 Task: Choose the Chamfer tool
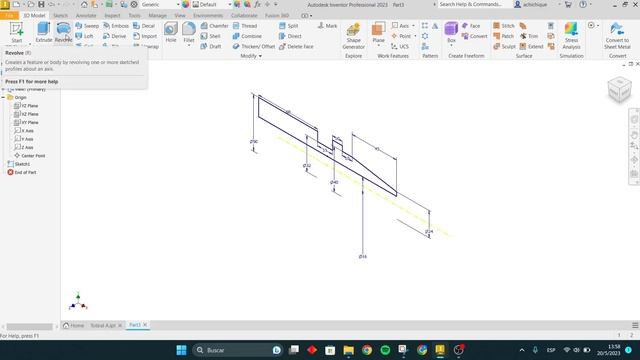[x=214, y=26]
